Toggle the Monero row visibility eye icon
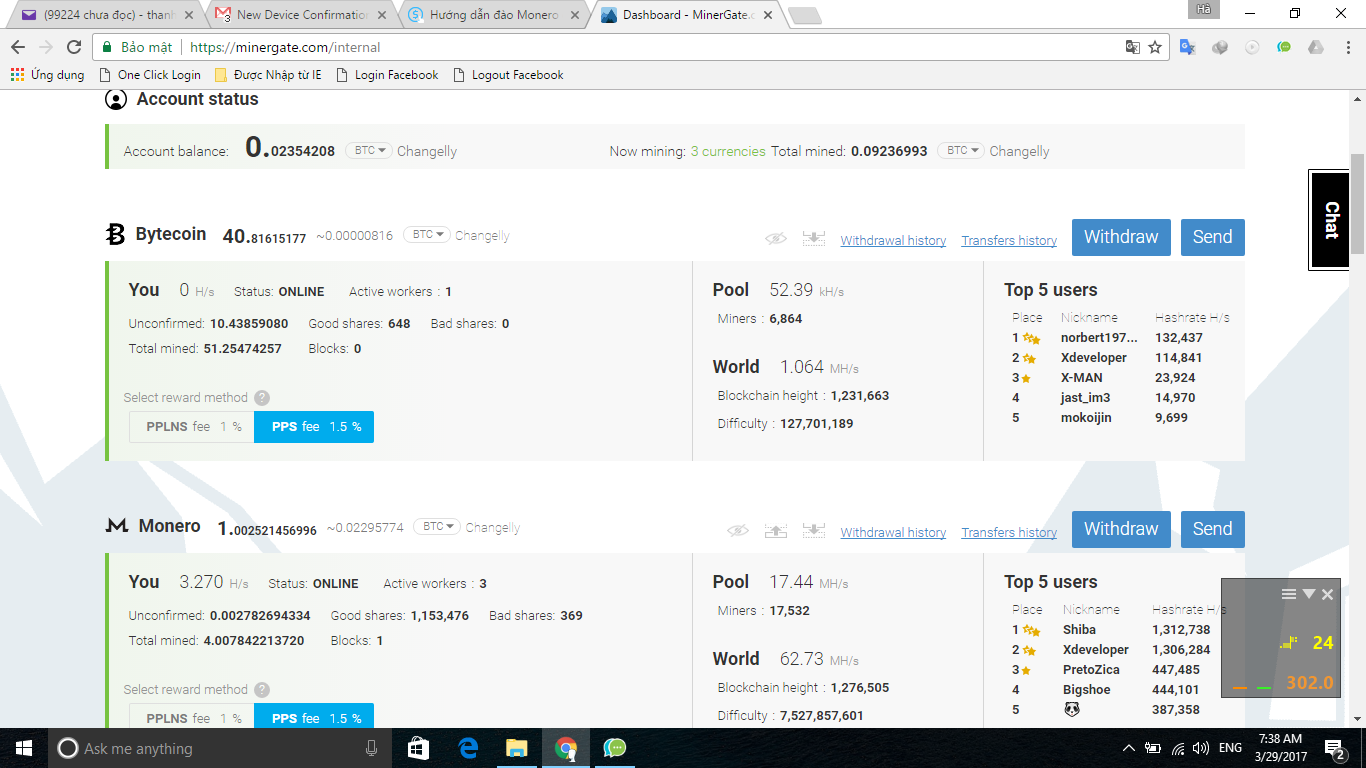Image resolution: width=1366 pixels, height=768 pixels. coord(738,530)
